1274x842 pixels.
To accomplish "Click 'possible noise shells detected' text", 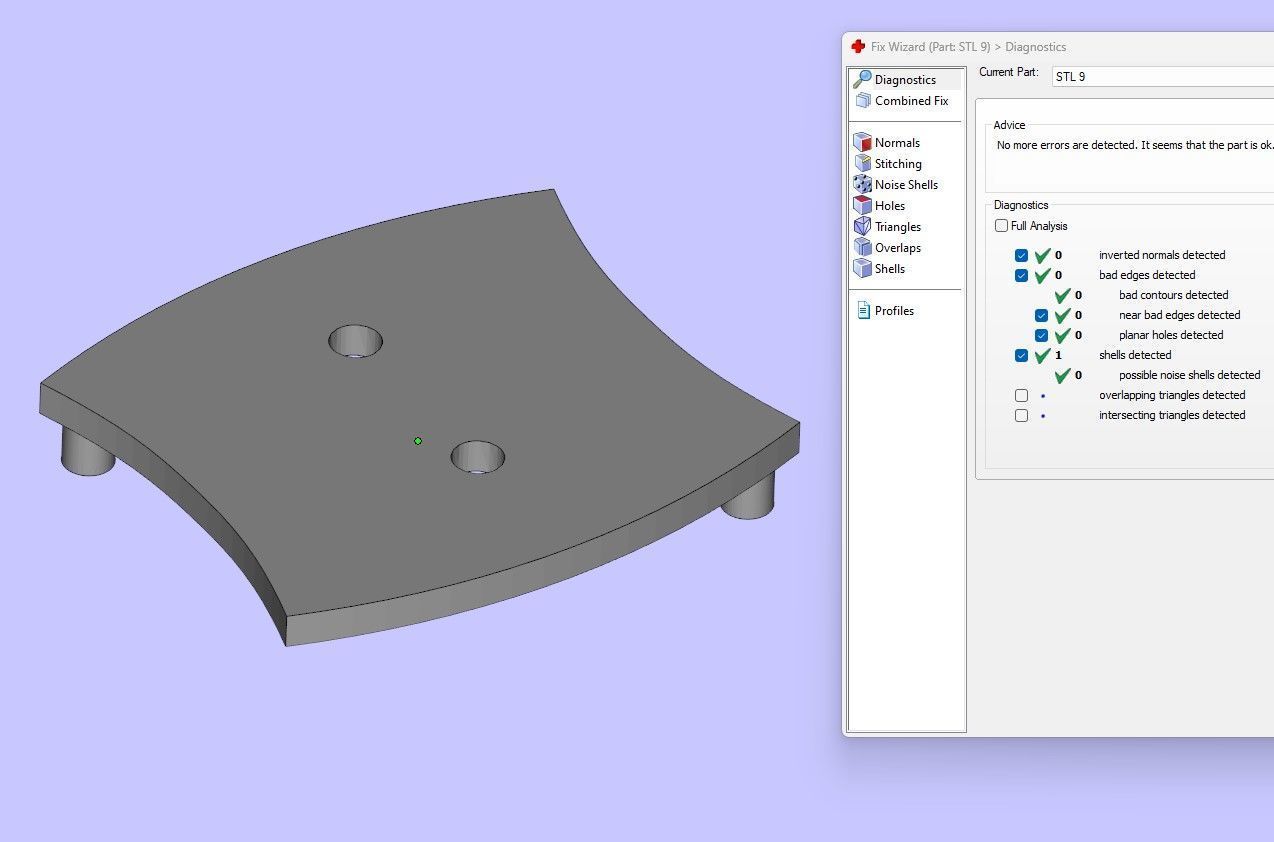I will tap(1190, 375).
